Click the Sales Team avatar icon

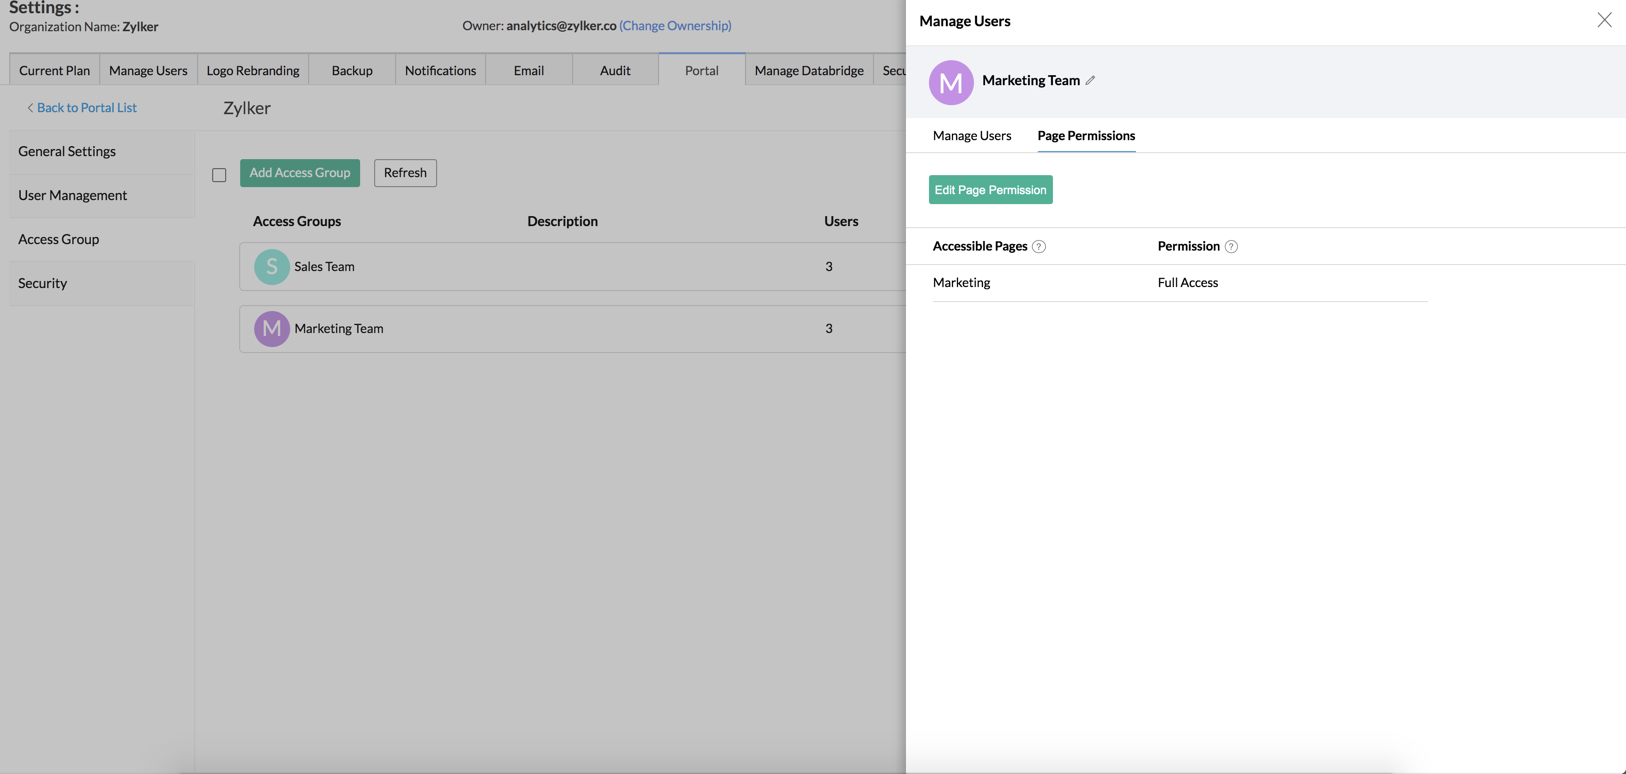pos(271,267)
